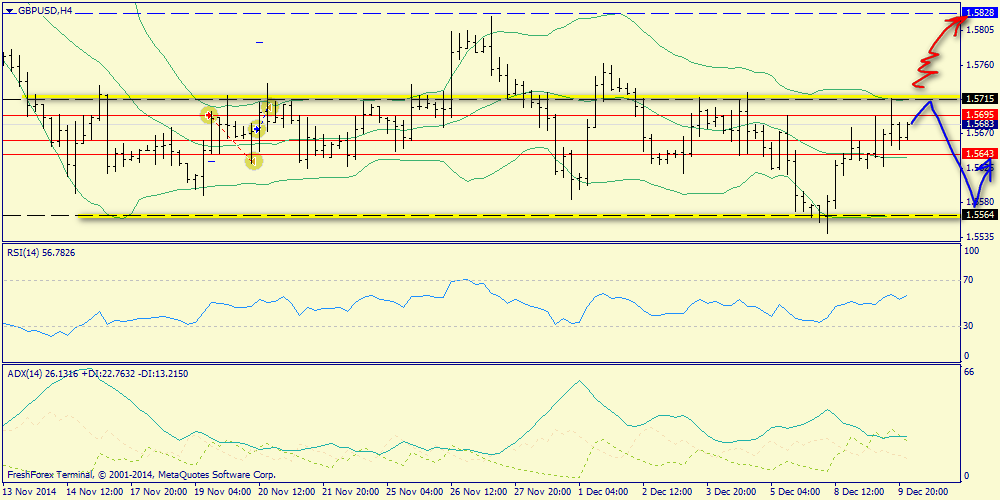Select the red 1.5695 price label
The height and width of the screenshot is (500, 1000).
(978, 114)
